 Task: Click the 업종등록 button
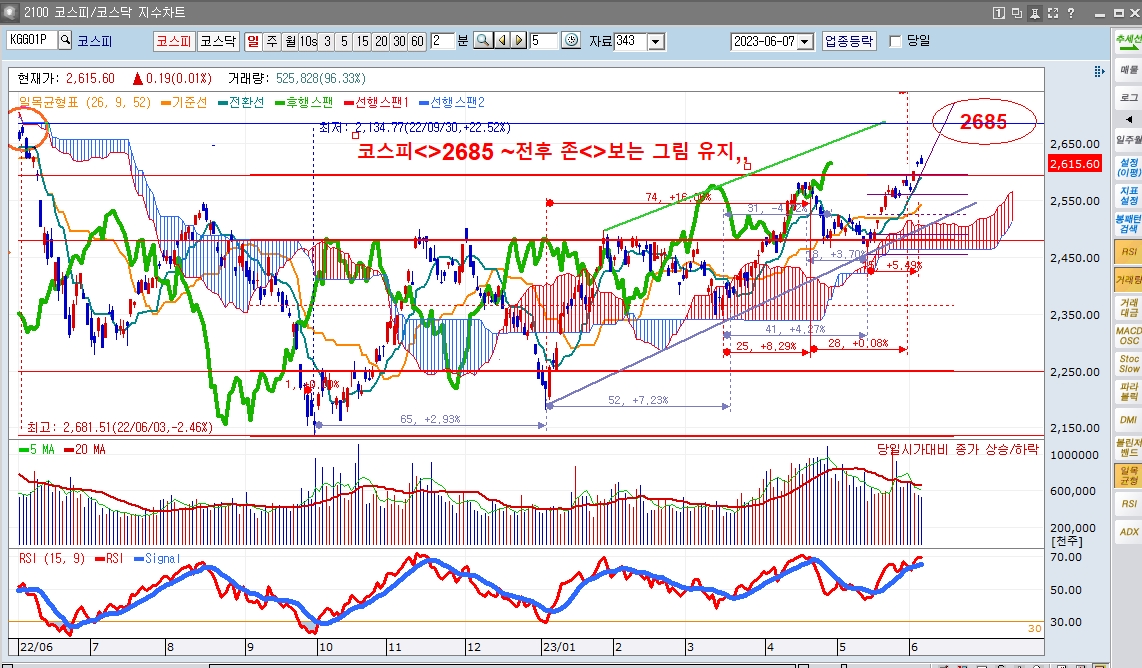coord(848,41)
